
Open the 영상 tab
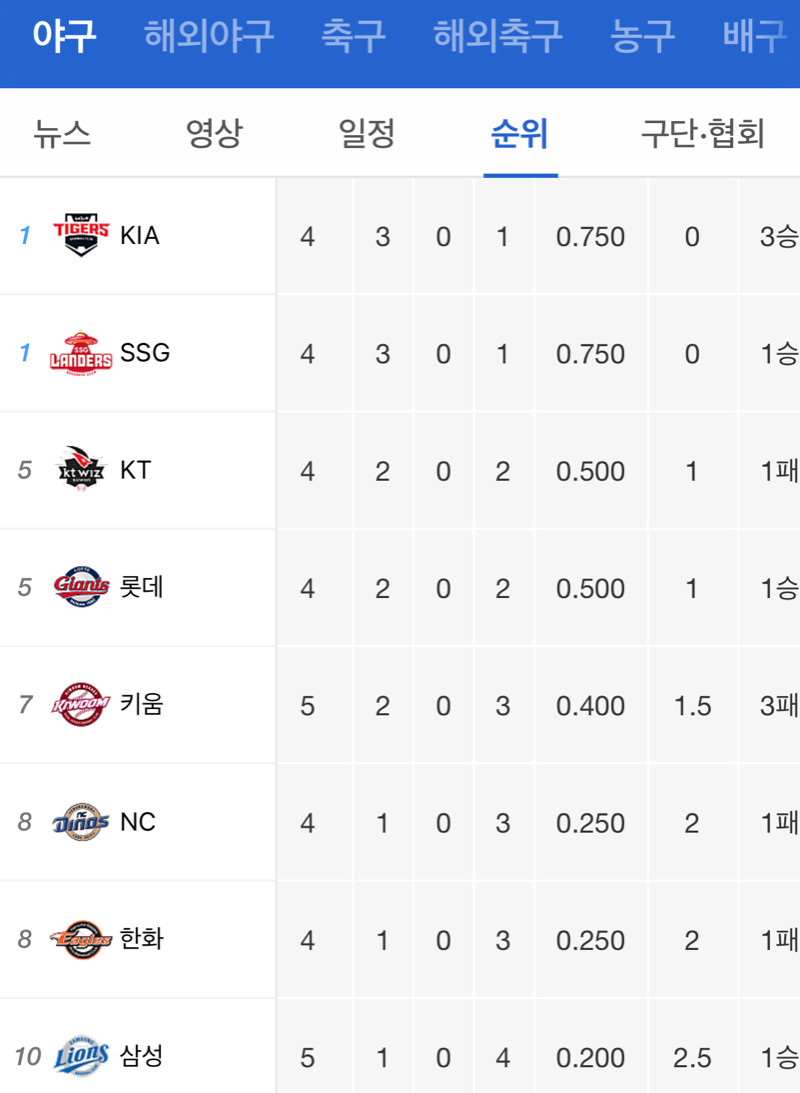click(x=214, y=133)
